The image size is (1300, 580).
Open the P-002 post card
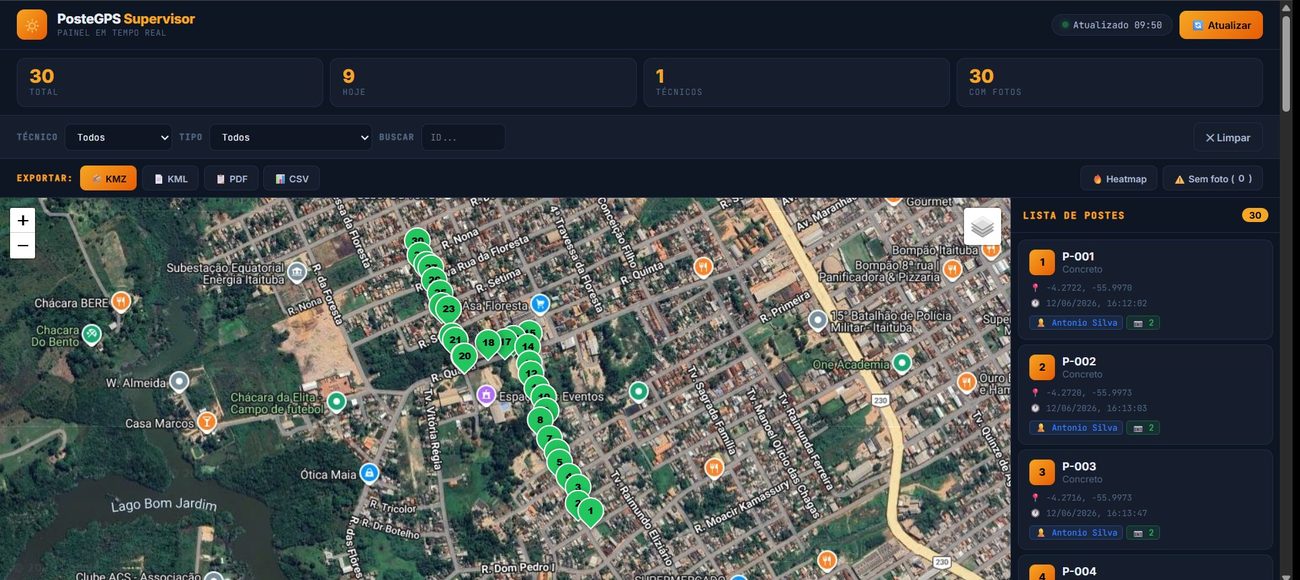click(x=1144, y=394)
